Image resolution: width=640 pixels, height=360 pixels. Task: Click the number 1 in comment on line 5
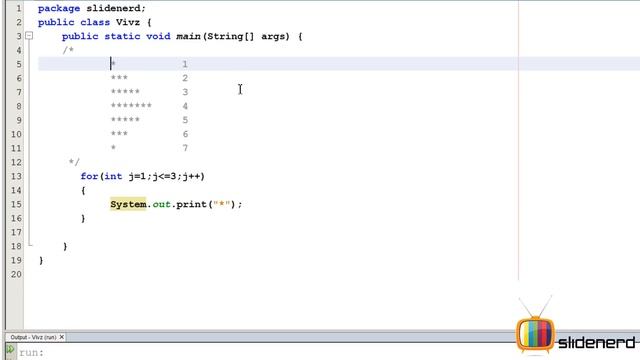pyautogui.click(x=185, y=64)
